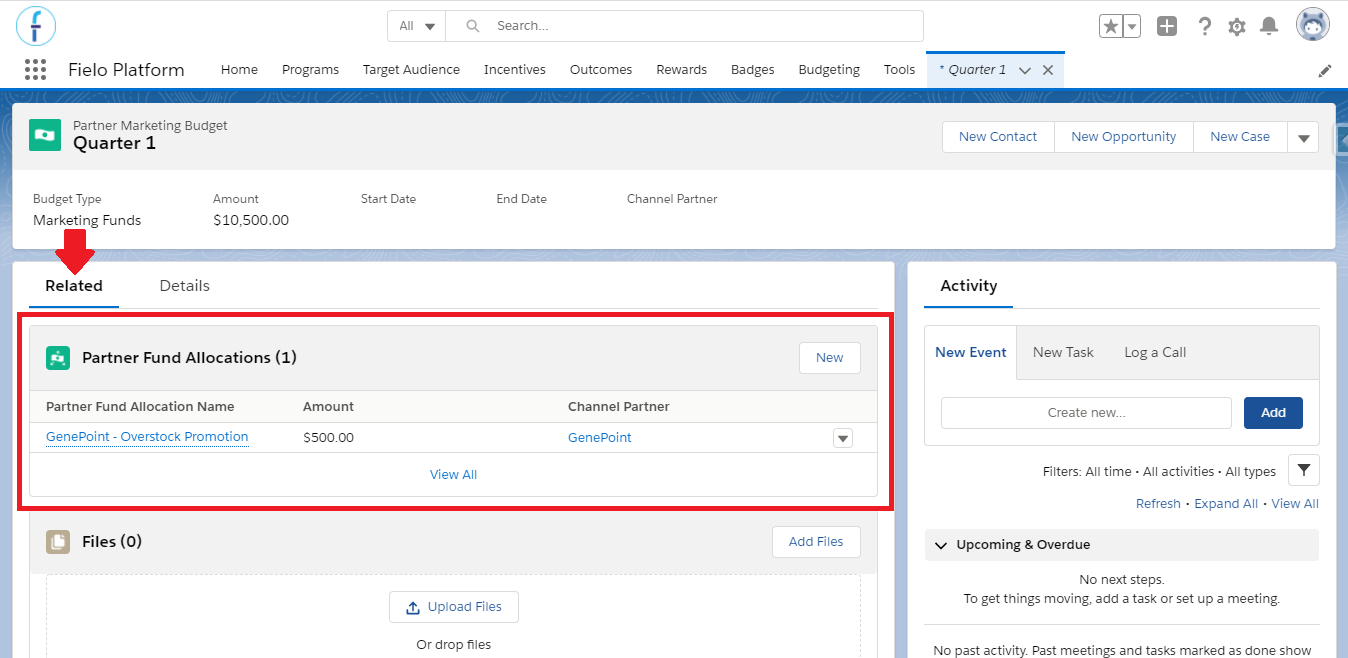This screenshot has height=658, width=1348.
Task: Click View All under Partner Fund Allocations
Action: click(453, 474)
